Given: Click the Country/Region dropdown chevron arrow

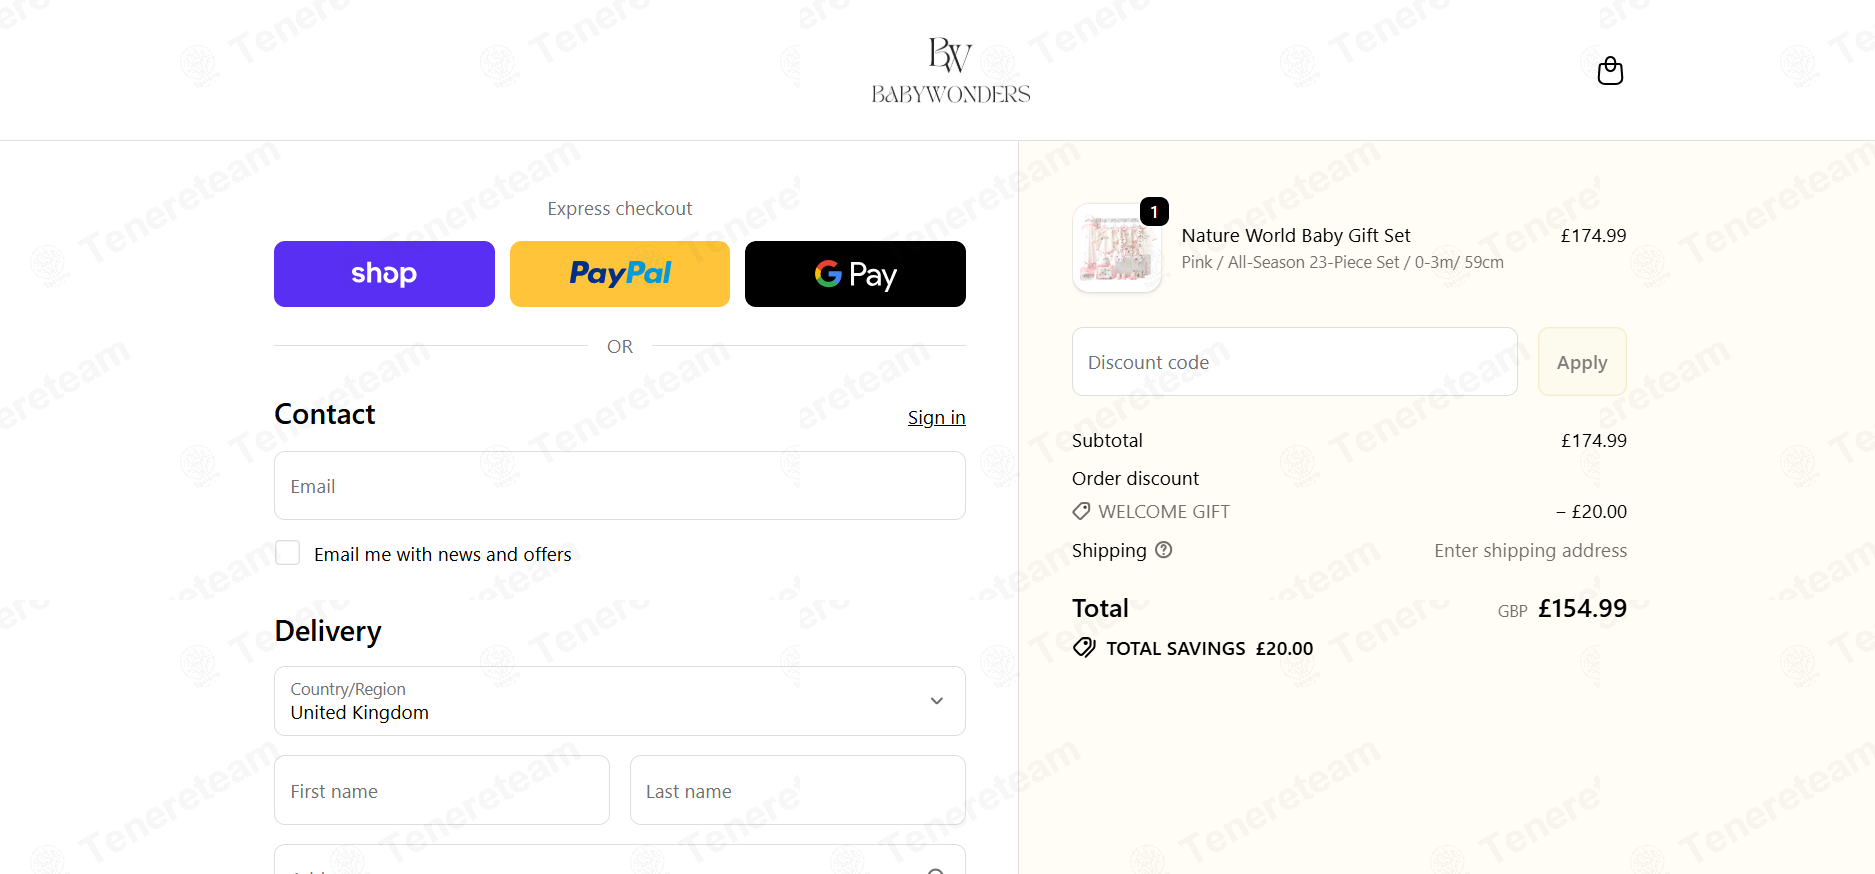Looking at the screenshot, I should tap(937, 701).
